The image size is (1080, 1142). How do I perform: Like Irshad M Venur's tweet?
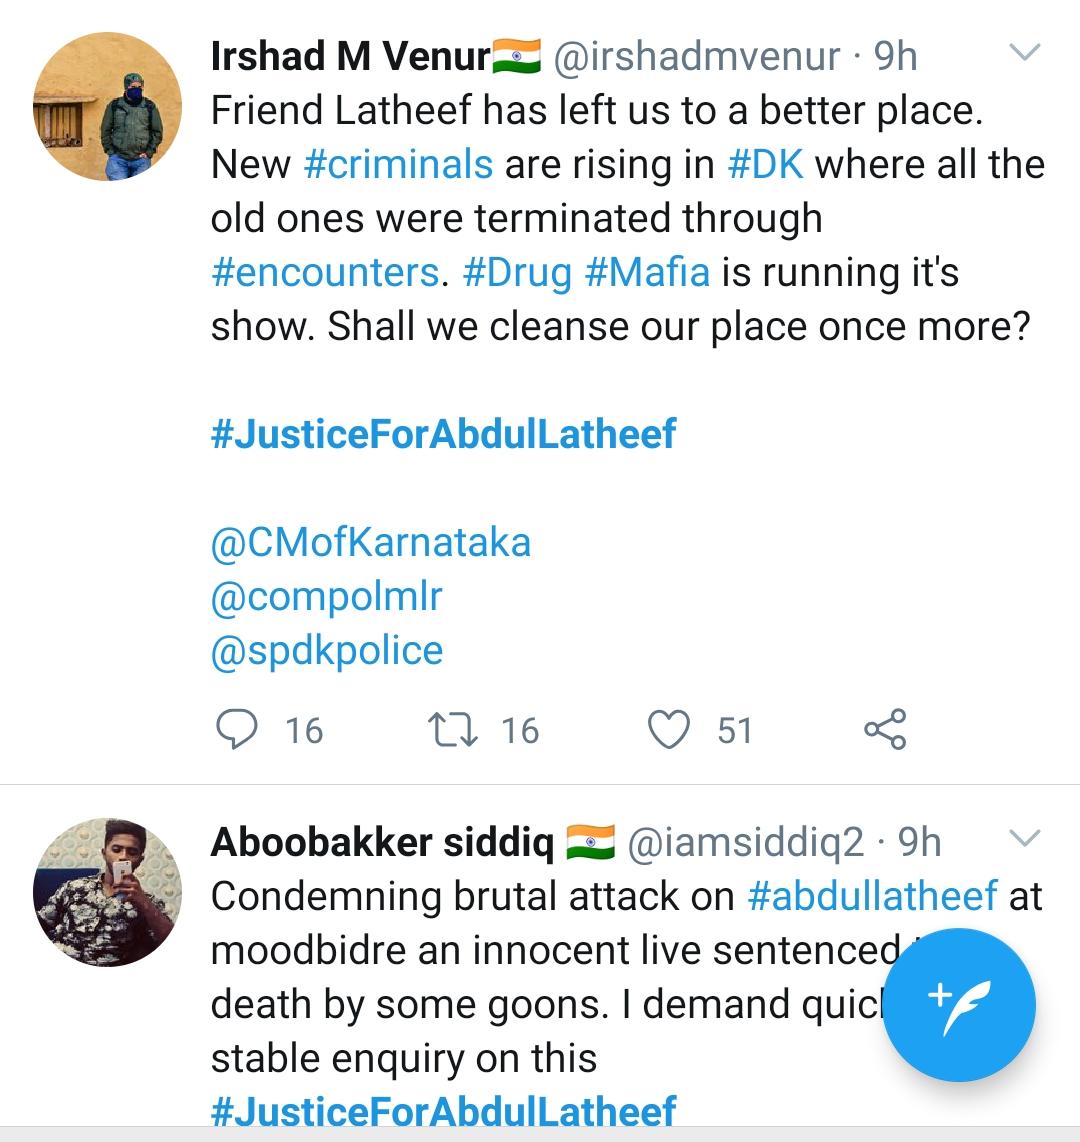click(x=669, y=729)
